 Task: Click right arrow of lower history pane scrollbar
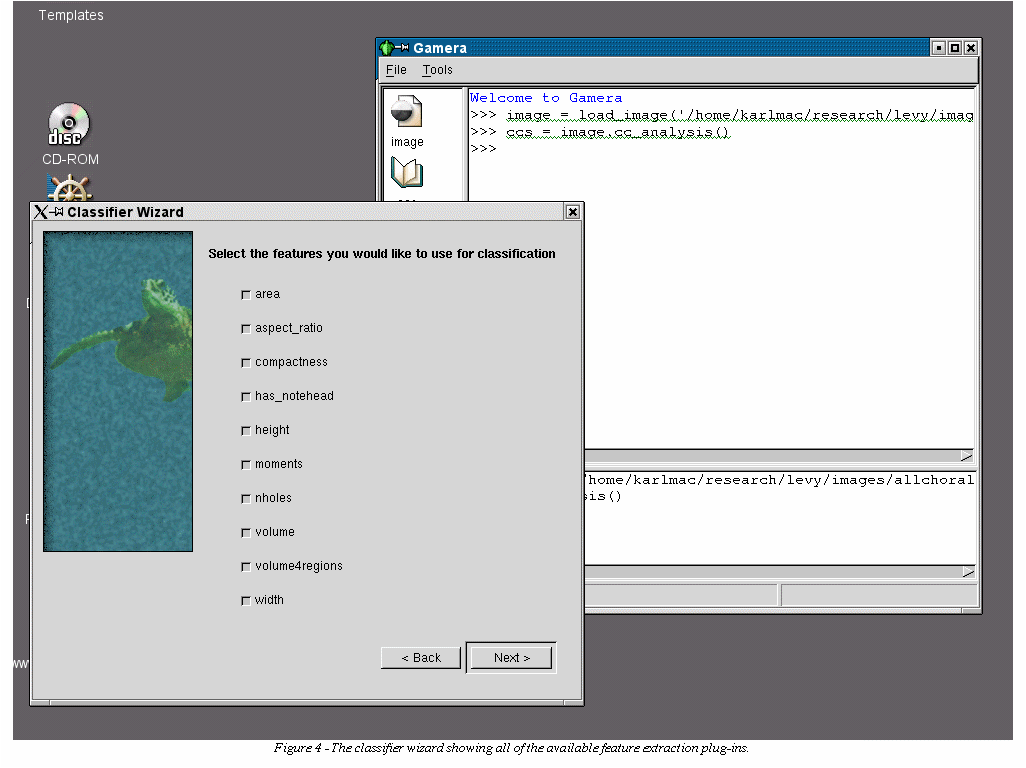pyautogui.click(x=966, y=572)
